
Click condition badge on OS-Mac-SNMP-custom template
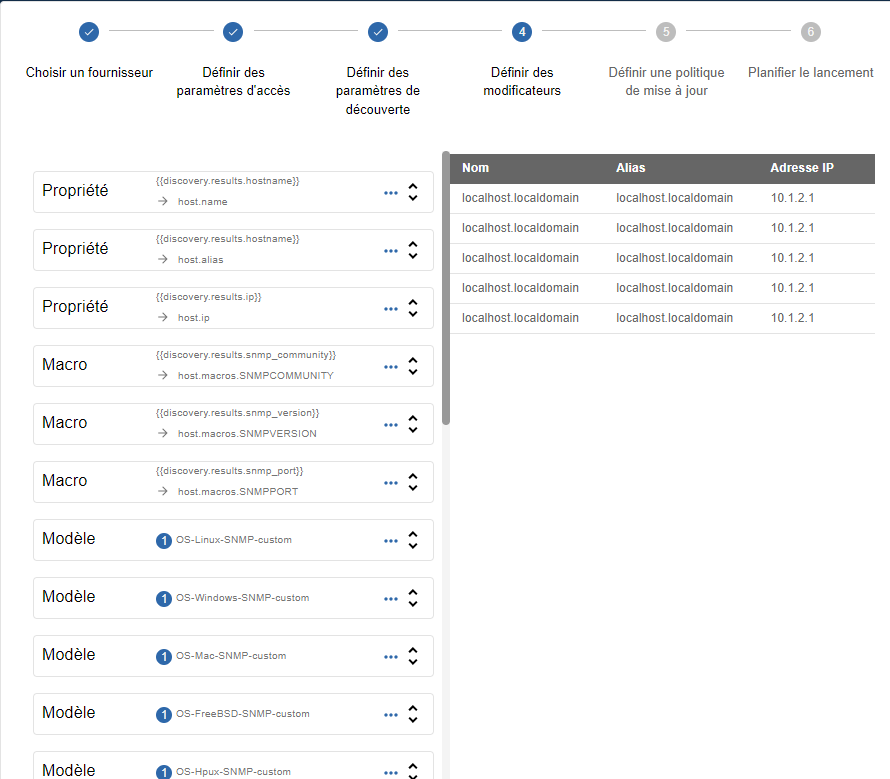pos(164,657)
